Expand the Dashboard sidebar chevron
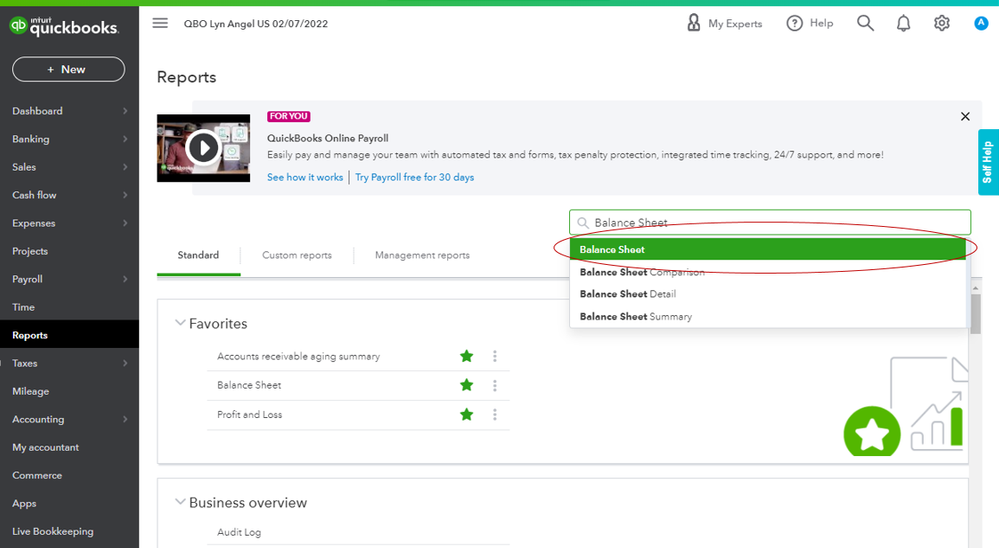Image resolution: width=999 pixels, height=548 pixels. 125,111
